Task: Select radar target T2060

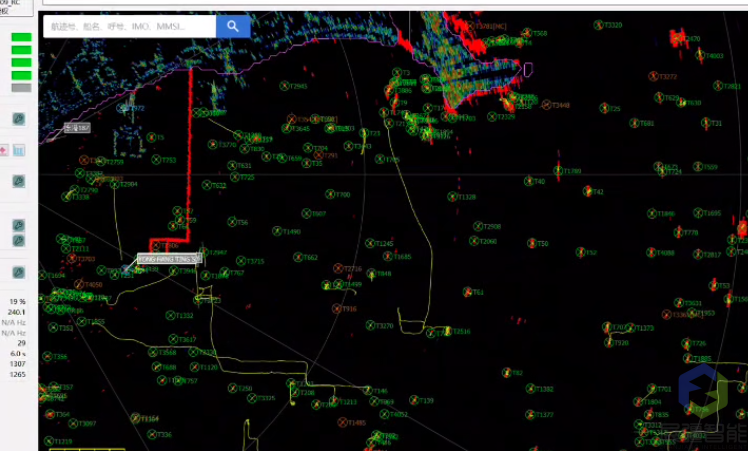Action: pos(474,241)
